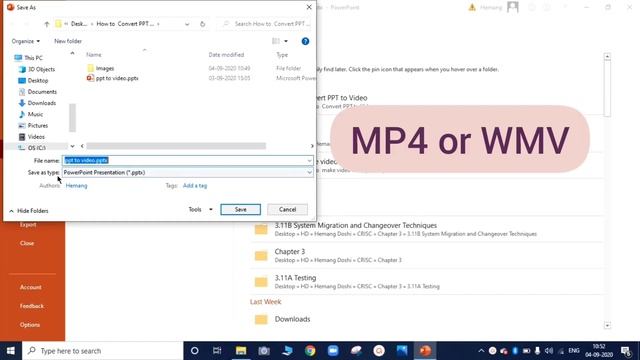Sort files by Type column header
The height and width of the screenshot is (360, 640).
(x=282, y=55)
